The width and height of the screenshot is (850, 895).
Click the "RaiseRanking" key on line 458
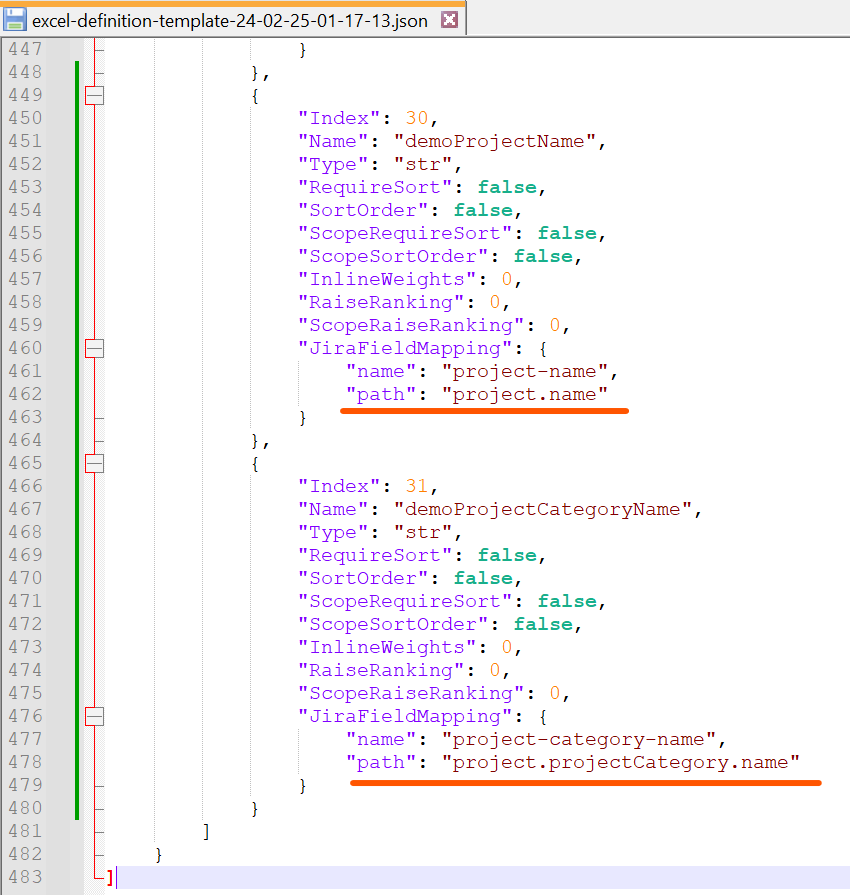pyautogui.click(x=381, y=302)
